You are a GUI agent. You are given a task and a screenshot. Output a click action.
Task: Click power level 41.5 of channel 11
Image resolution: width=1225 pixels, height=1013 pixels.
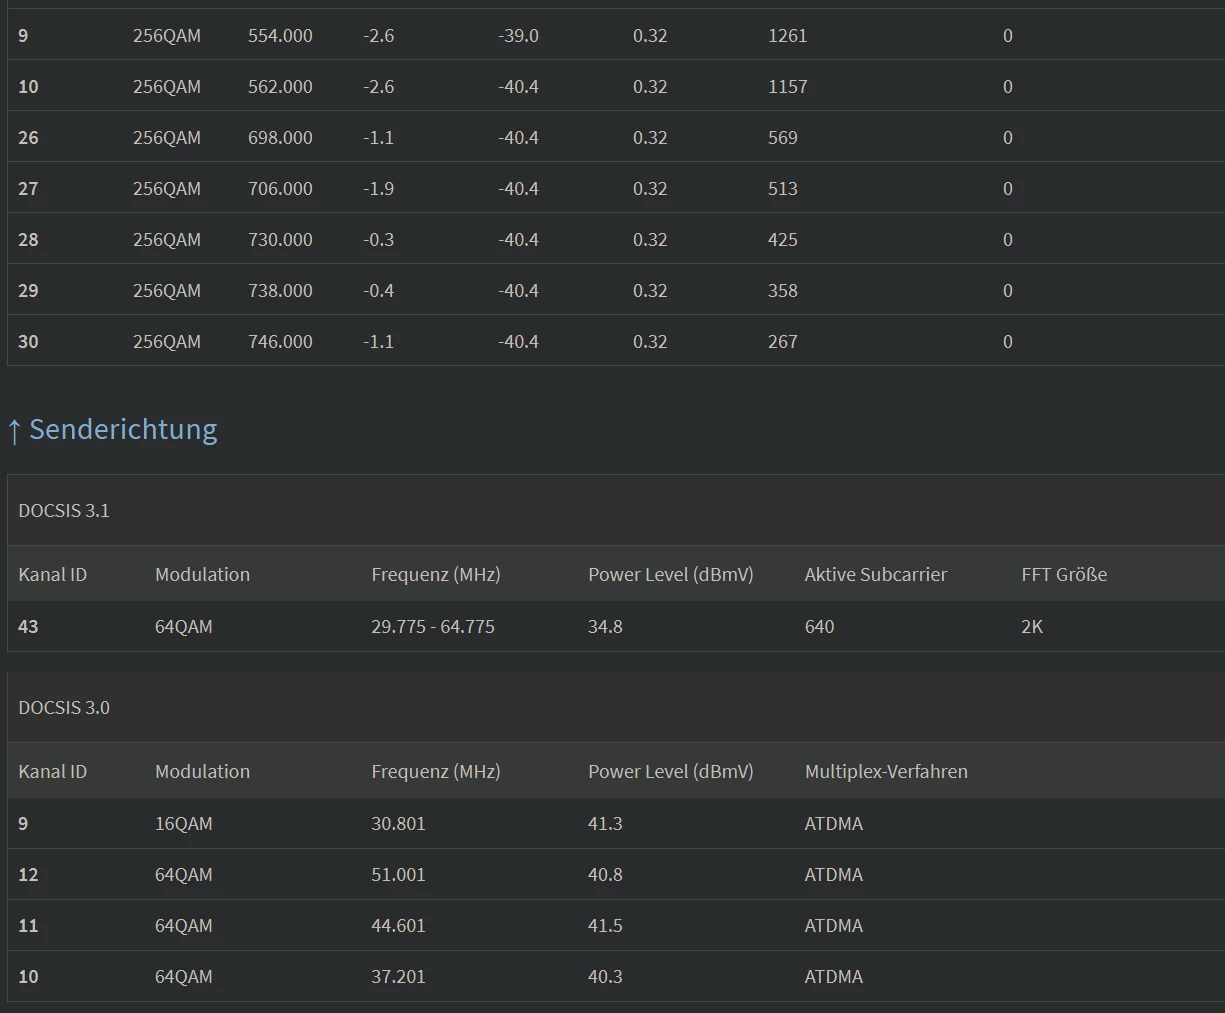(x=605, y=925)
